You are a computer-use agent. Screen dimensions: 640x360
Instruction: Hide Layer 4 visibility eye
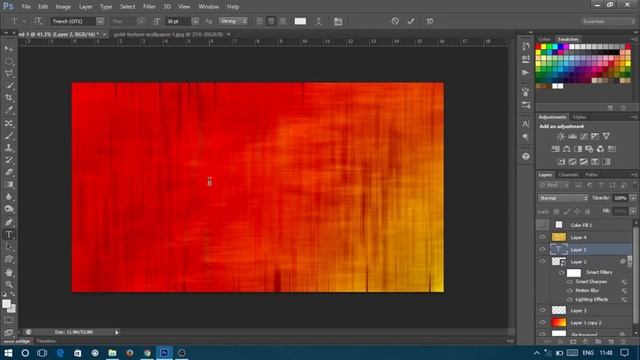(542, 237)
